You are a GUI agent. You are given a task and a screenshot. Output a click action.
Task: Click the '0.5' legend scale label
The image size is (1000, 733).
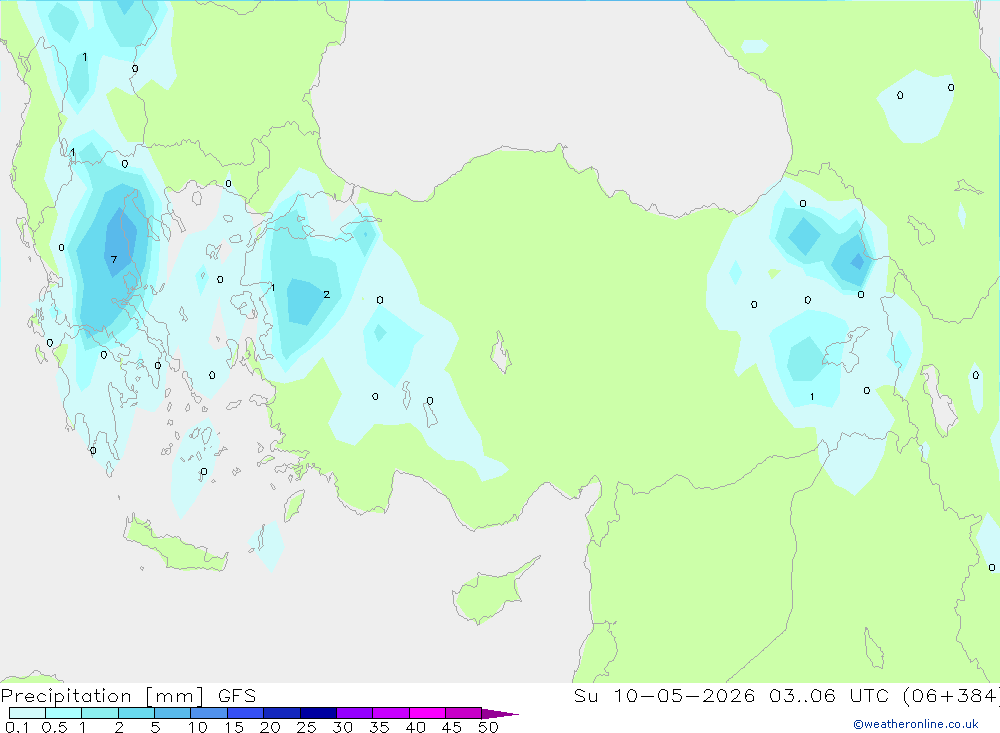point(54,727)
